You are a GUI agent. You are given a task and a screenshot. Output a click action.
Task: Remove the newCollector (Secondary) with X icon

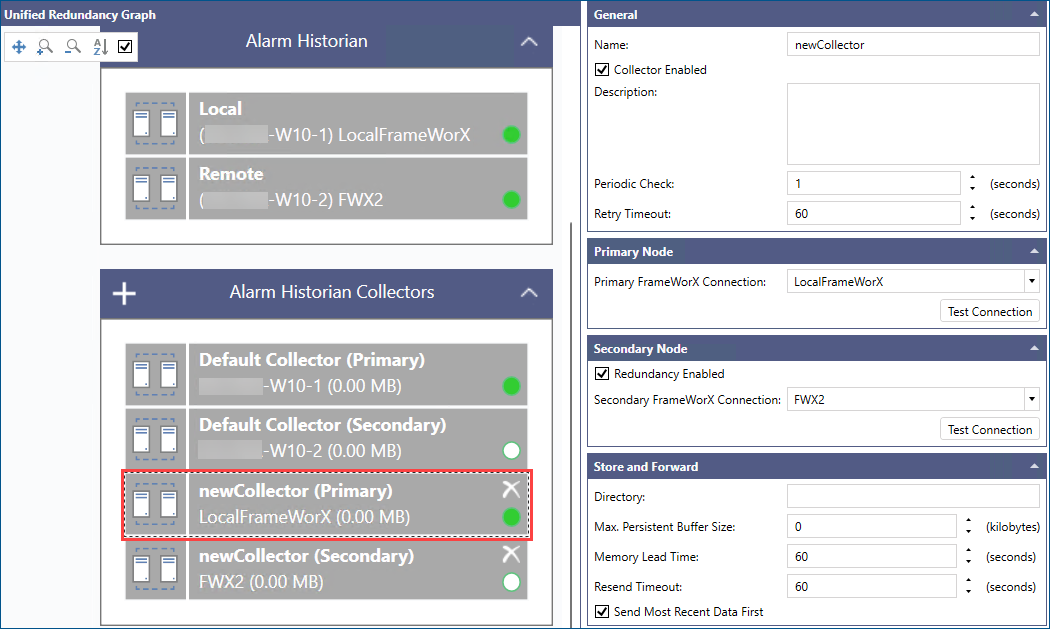coord(511,554)
